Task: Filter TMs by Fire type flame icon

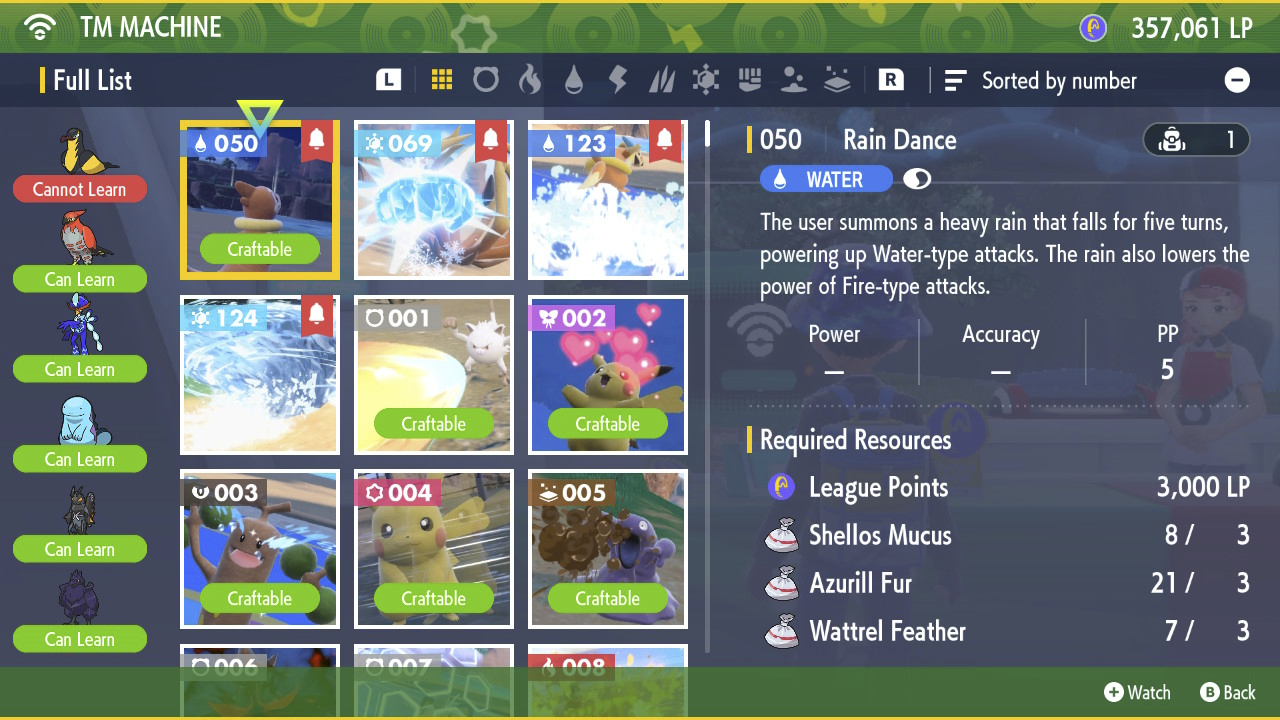Action: click(530, 80)
